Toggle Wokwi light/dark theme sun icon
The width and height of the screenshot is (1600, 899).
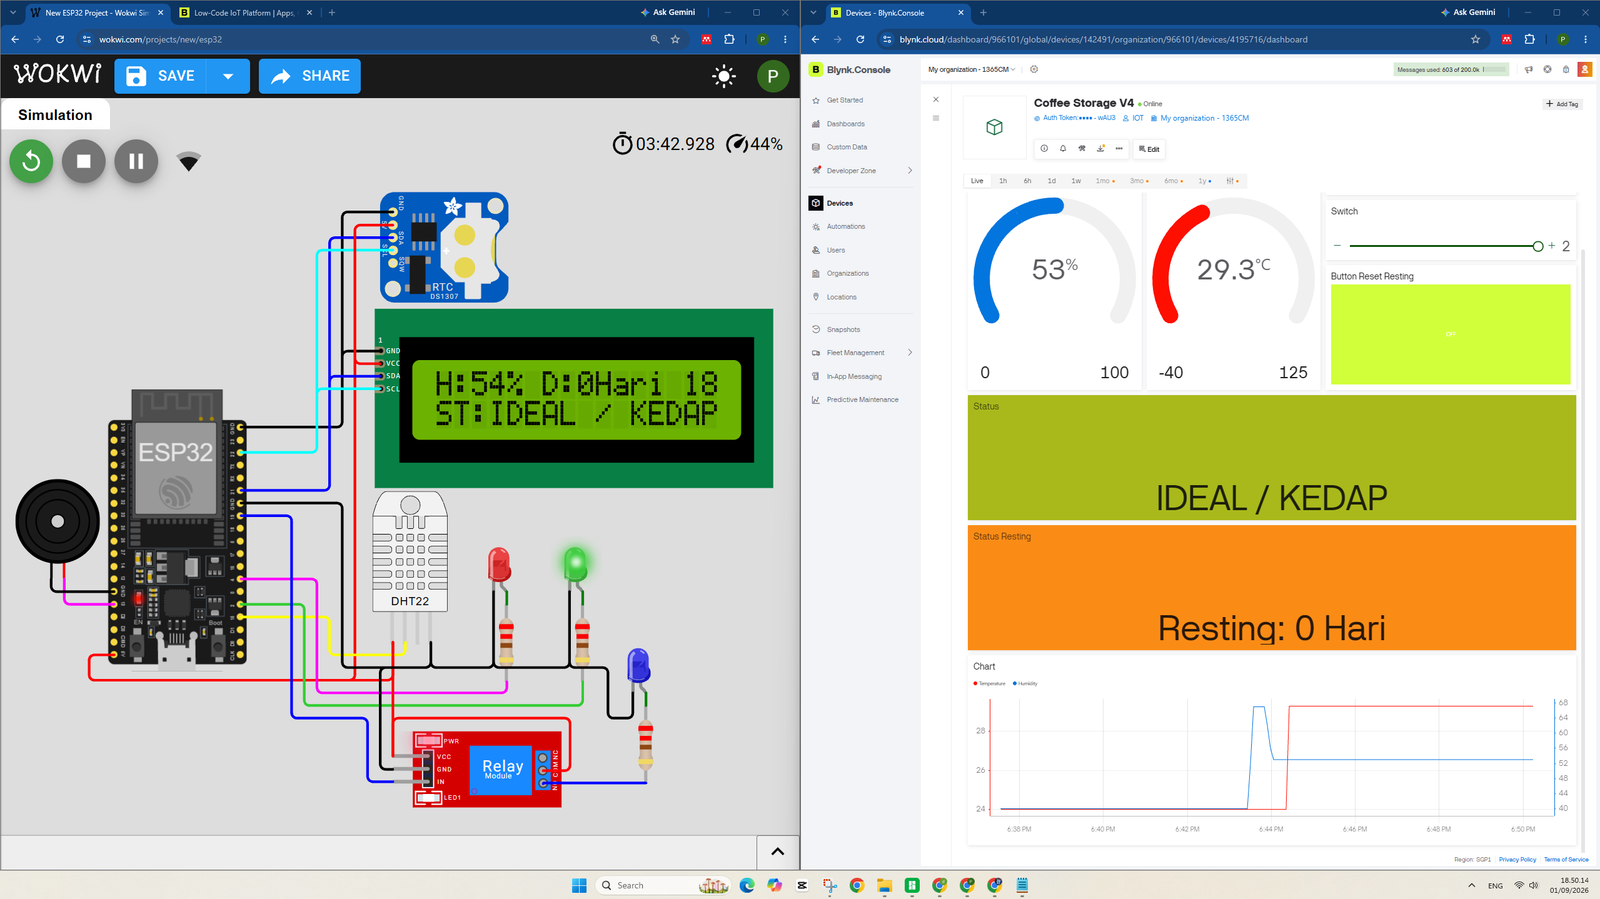click(724, 76)
